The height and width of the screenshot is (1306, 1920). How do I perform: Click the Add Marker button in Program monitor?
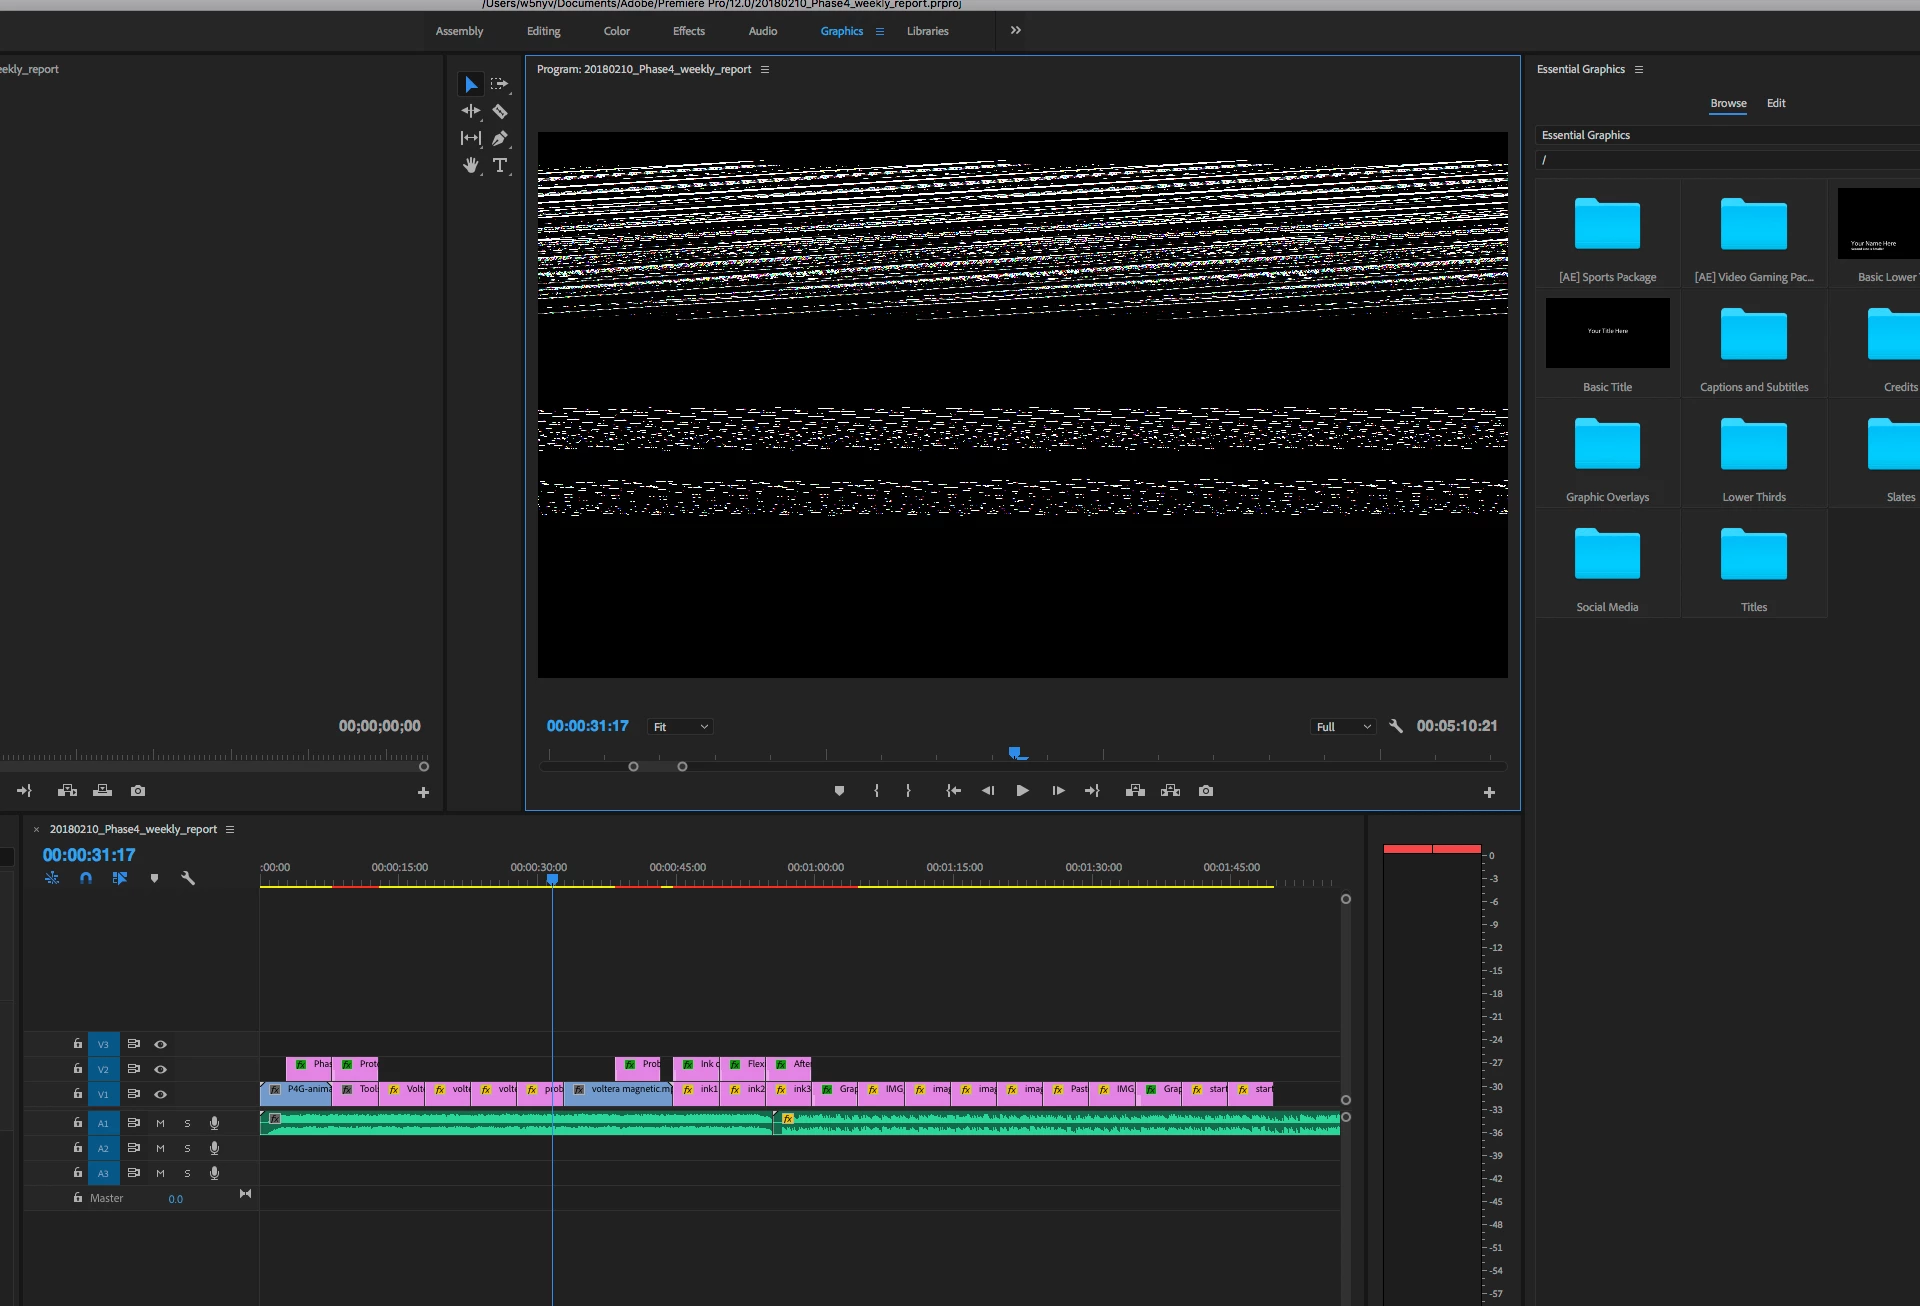tap(839, 791)
